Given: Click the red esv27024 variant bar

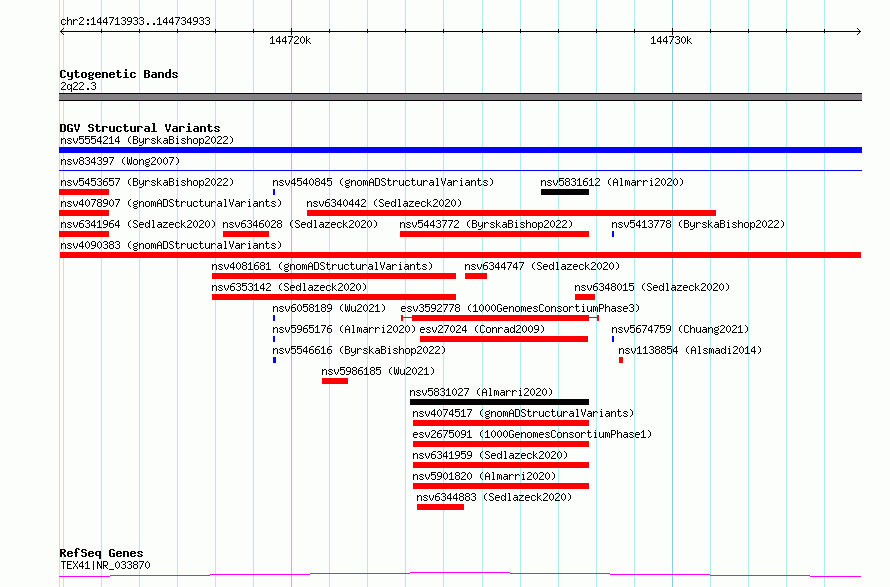Looking at the screenshot, I should (x=504, y=339).
